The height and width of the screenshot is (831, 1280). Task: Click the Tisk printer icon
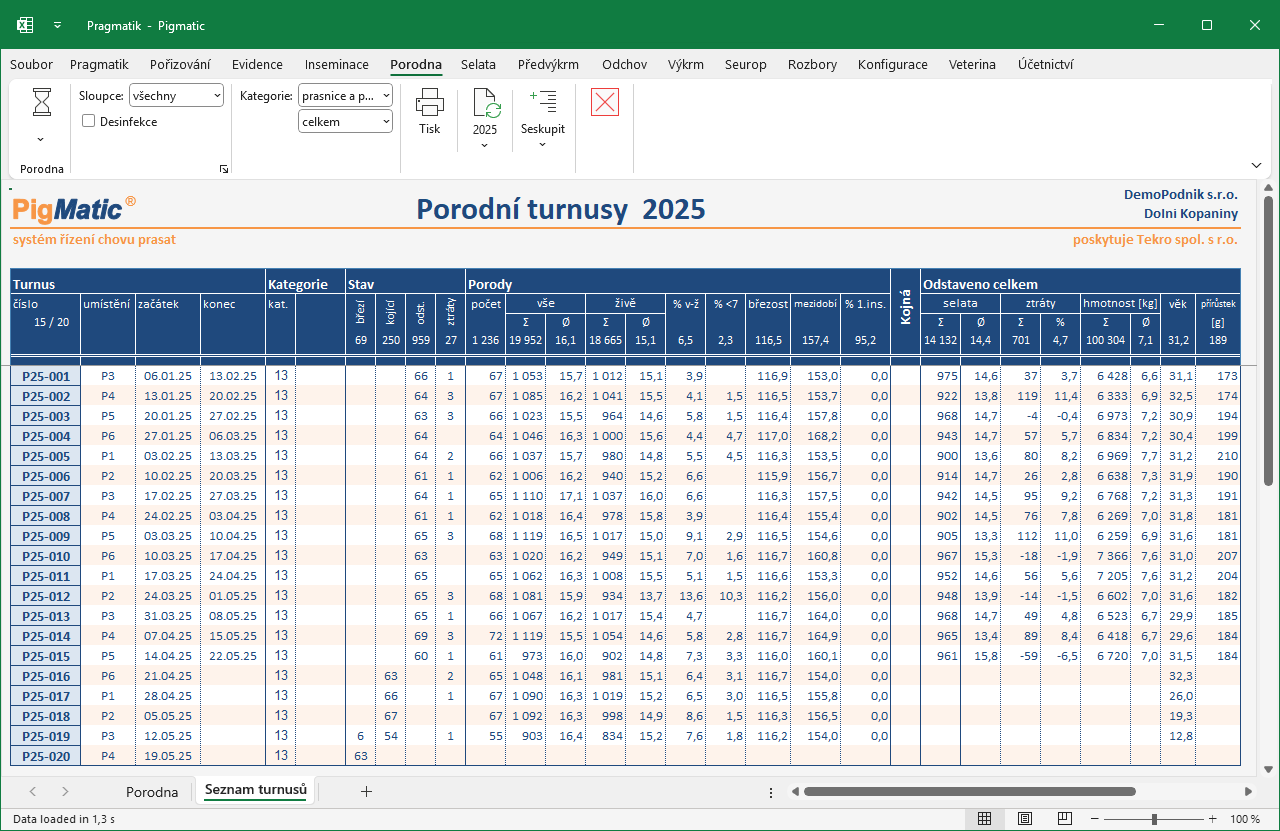coord(430,102)
